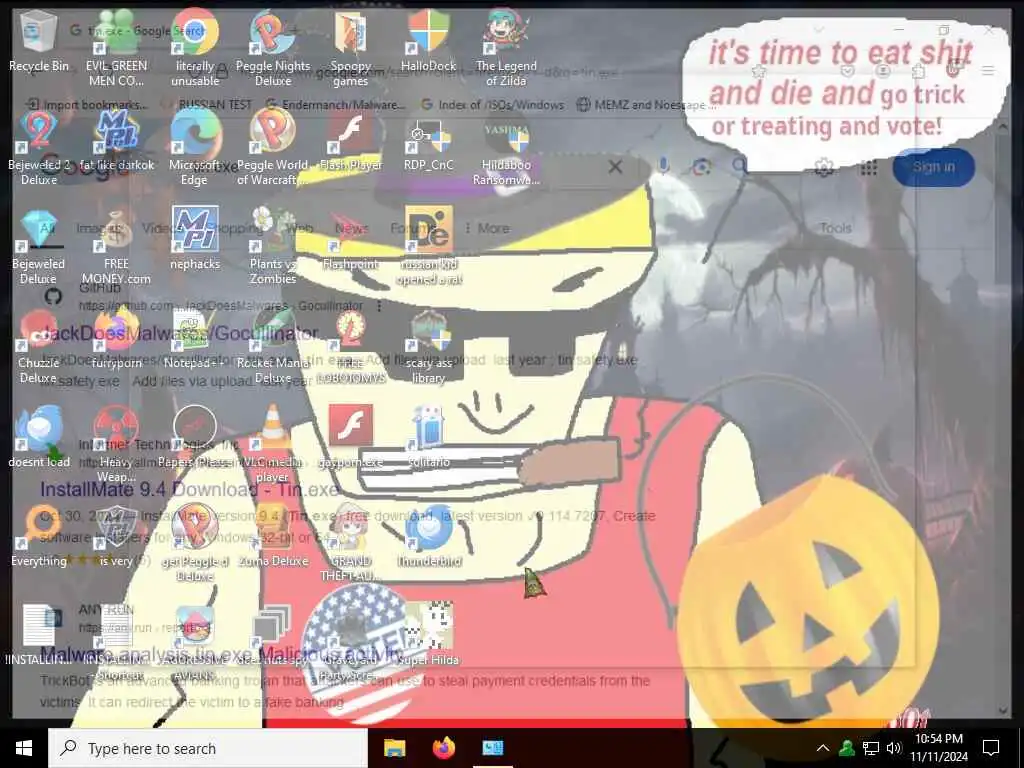Expand the More search options menu
The image size is (1024, 768).
[487, 228]
